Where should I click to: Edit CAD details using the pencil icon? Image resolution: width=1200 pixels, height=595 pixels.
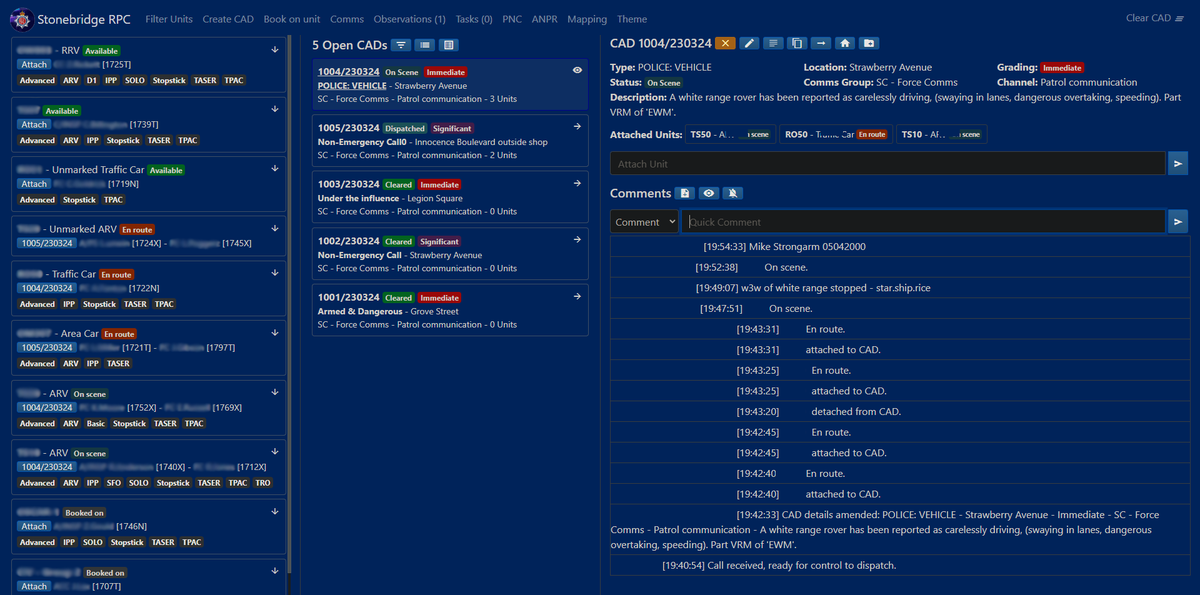[749, 43]
